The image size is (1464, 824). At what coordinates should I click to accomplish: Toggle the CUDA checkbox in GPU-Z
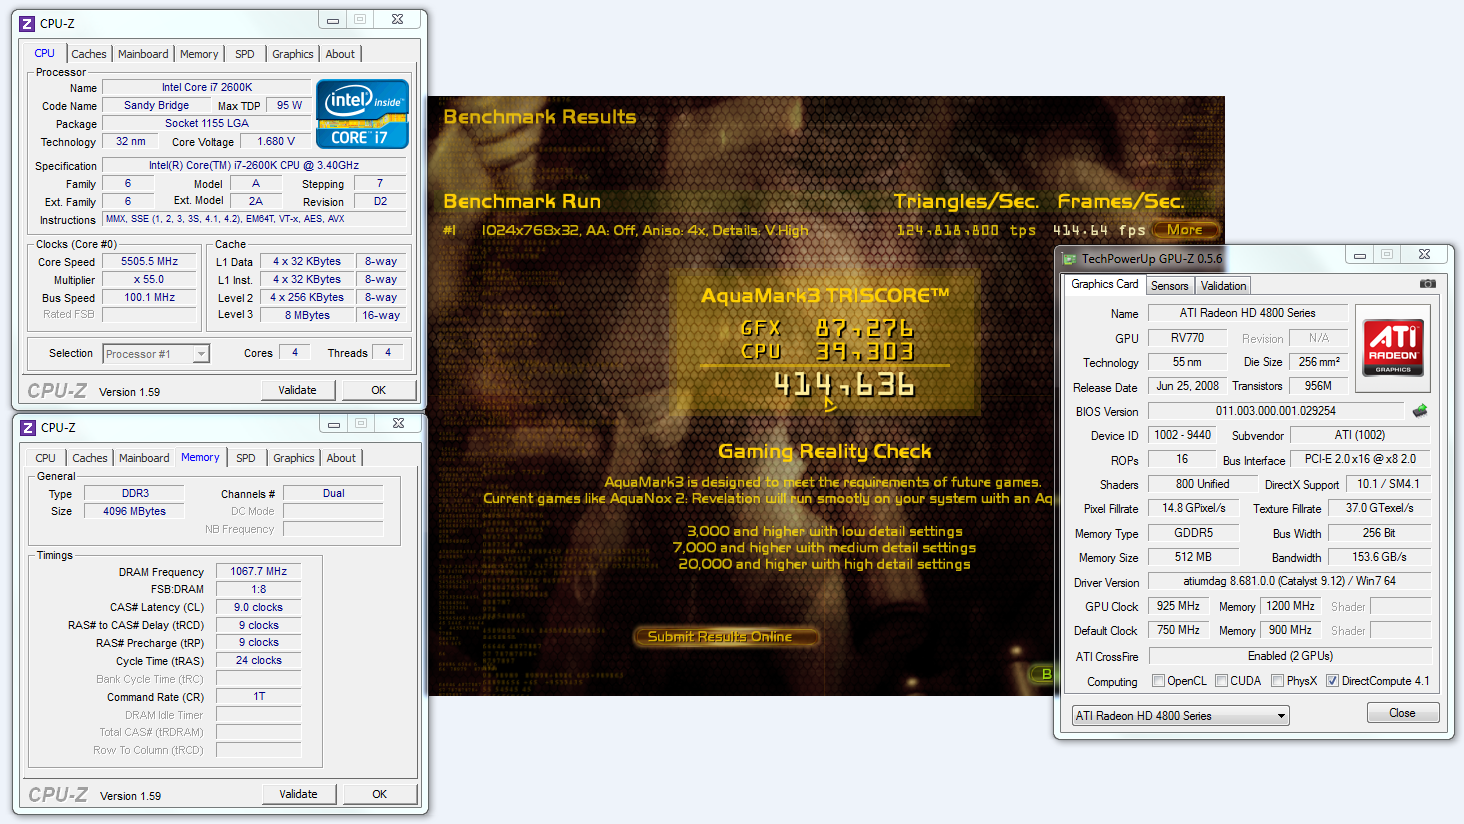tap(1221, 681)
